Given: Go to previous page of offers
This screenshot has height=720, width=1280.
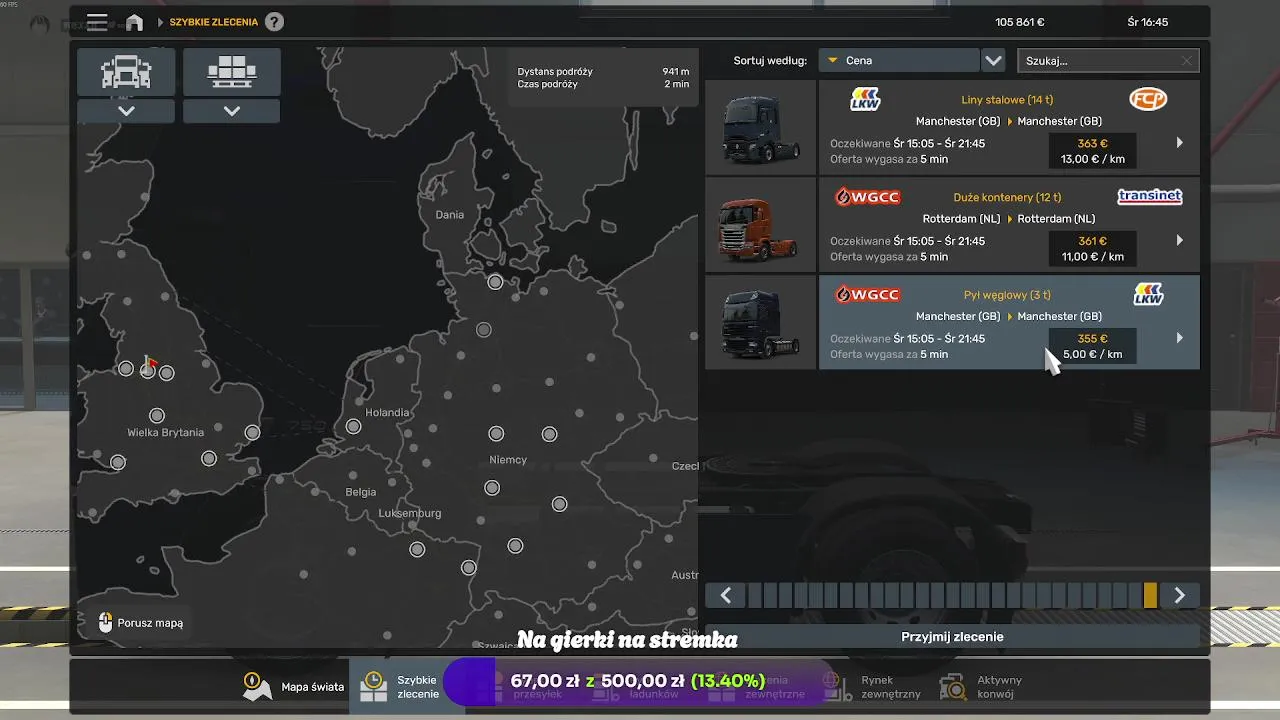Looking at the screenshot, I should (726, 595).
